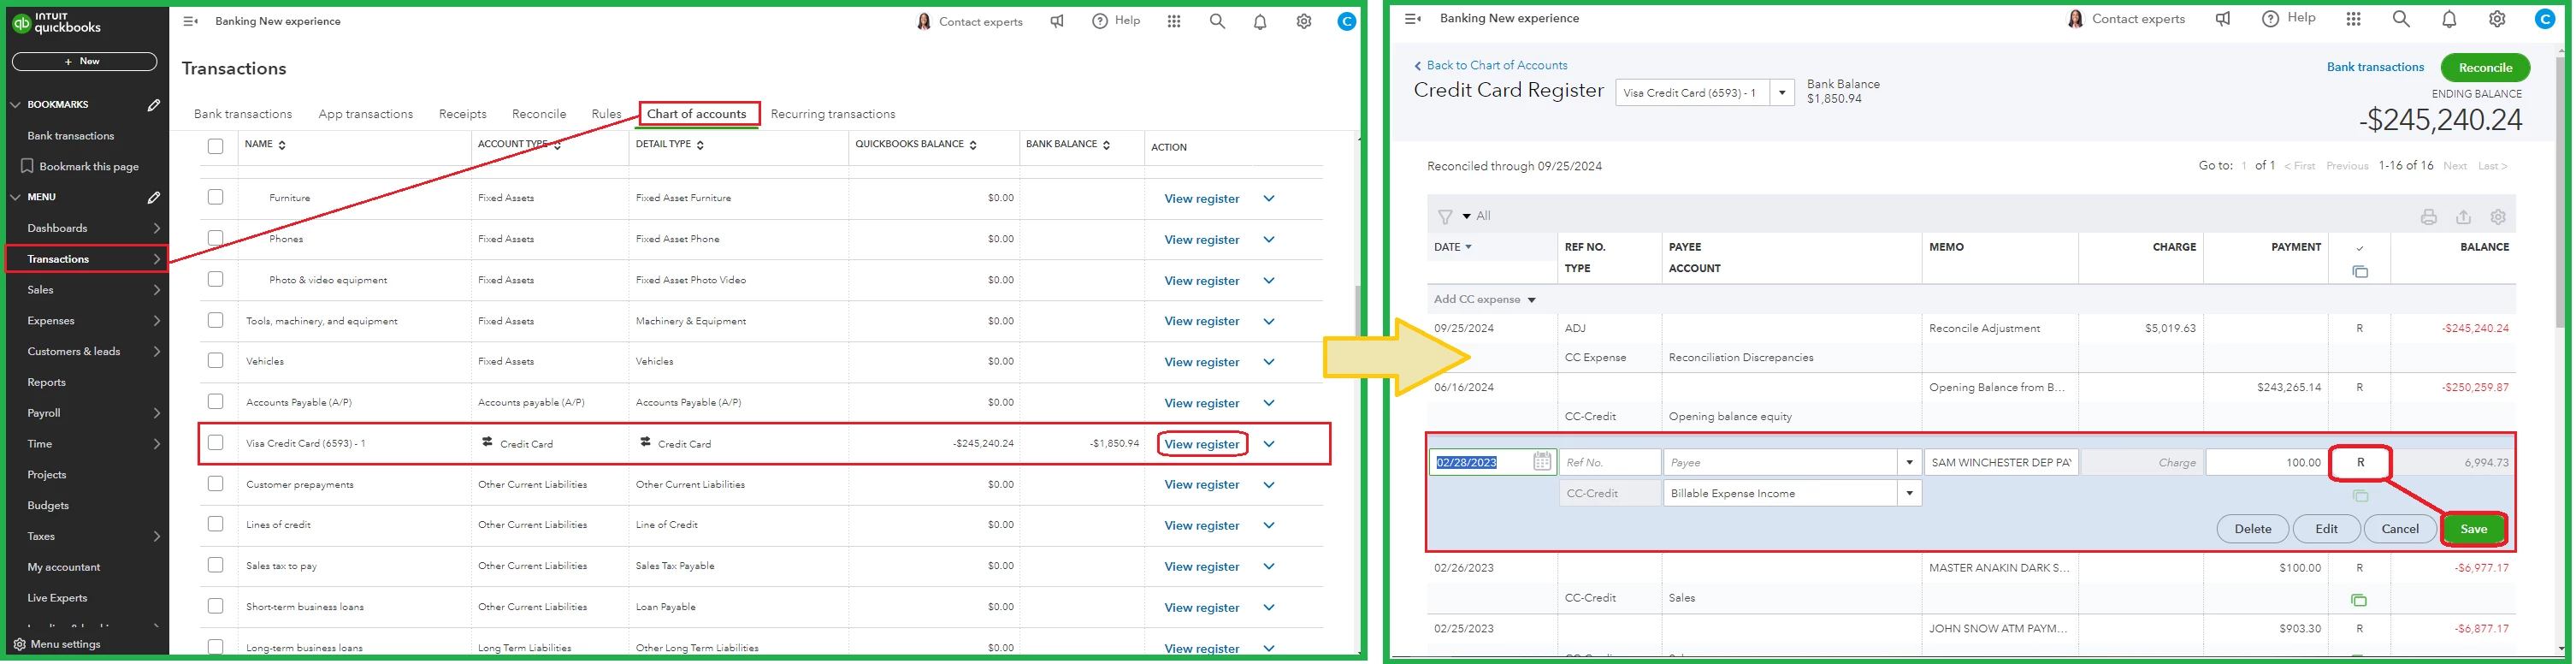
Task: Select the Accounts Payable (A/P) checkbox
Action: click(x=215, y=402)
